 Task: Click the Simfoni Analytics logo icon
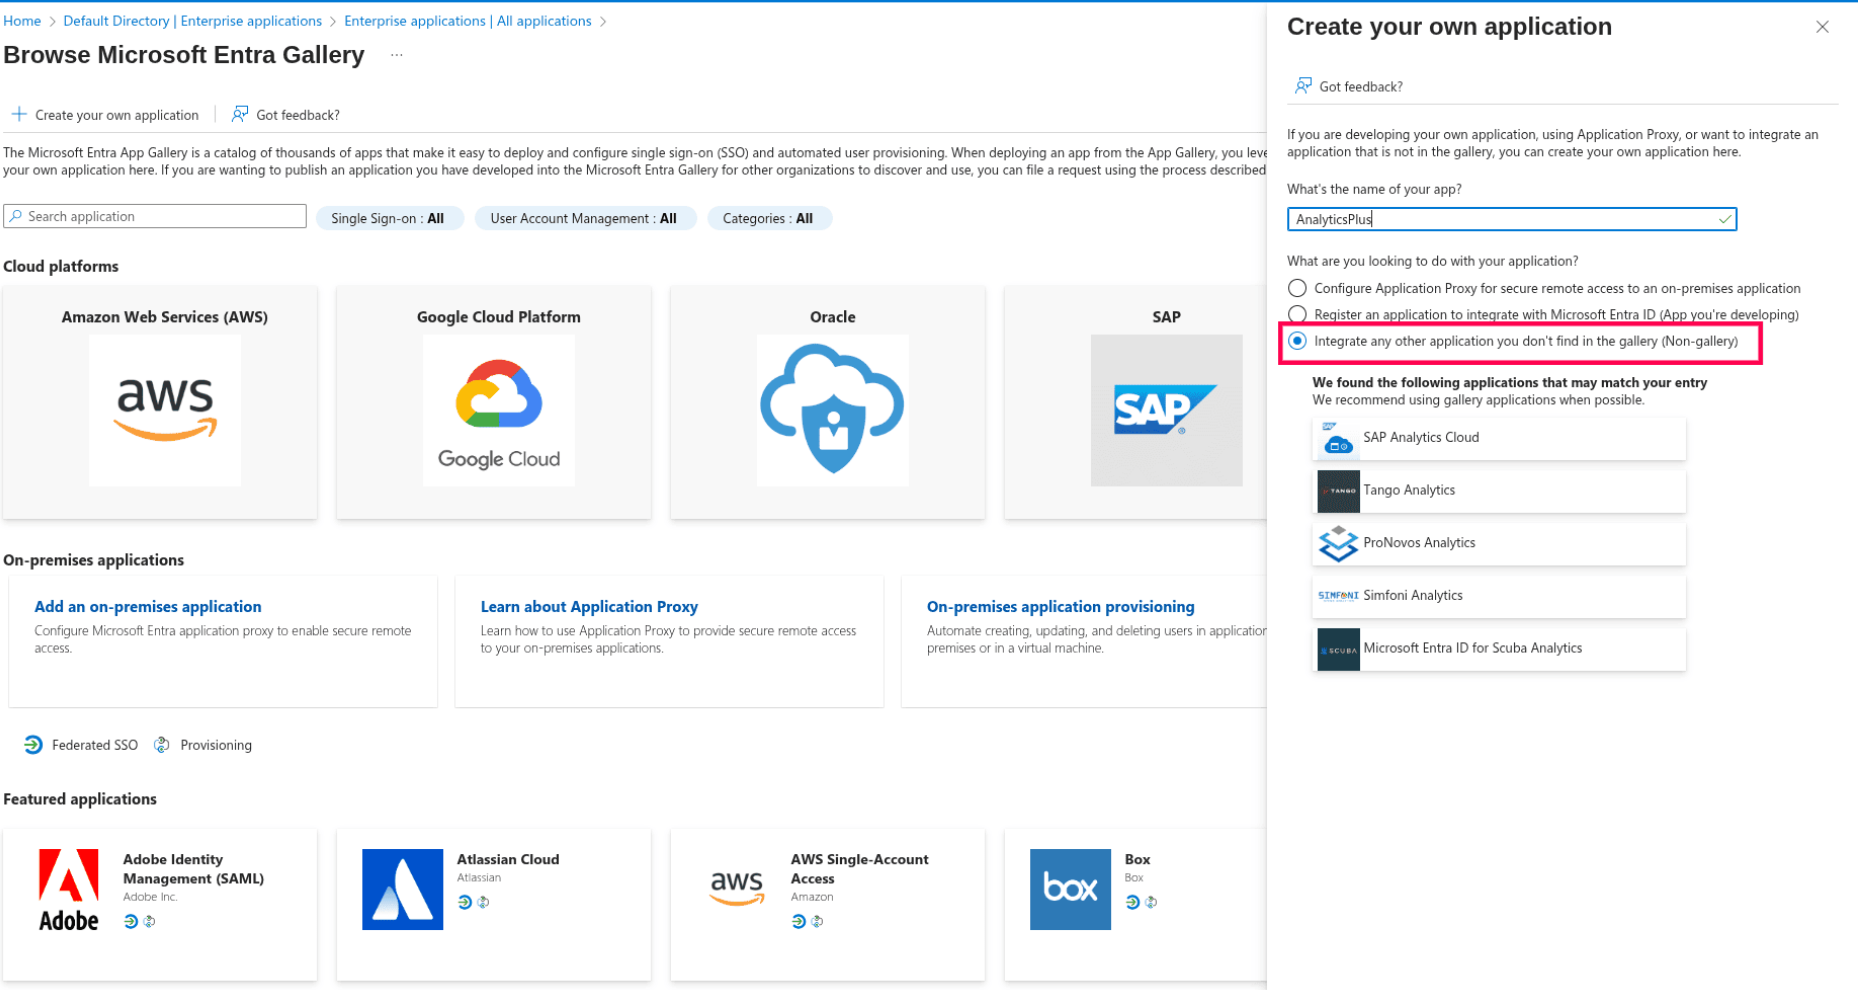point(1338,596)
